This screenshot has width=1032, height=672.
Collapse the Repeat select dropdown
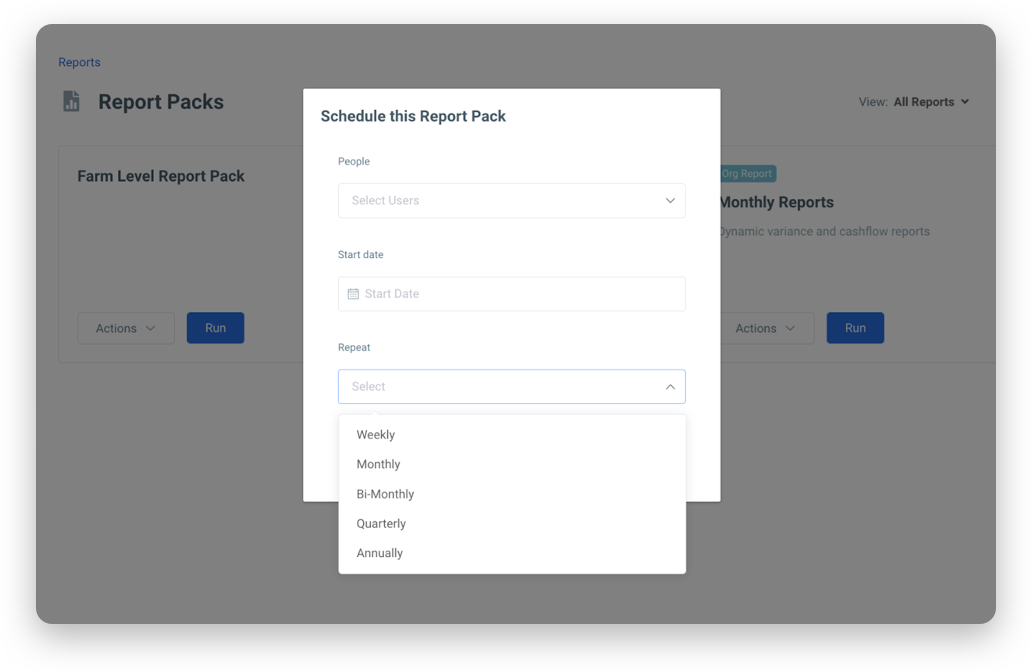pos(511,386)
